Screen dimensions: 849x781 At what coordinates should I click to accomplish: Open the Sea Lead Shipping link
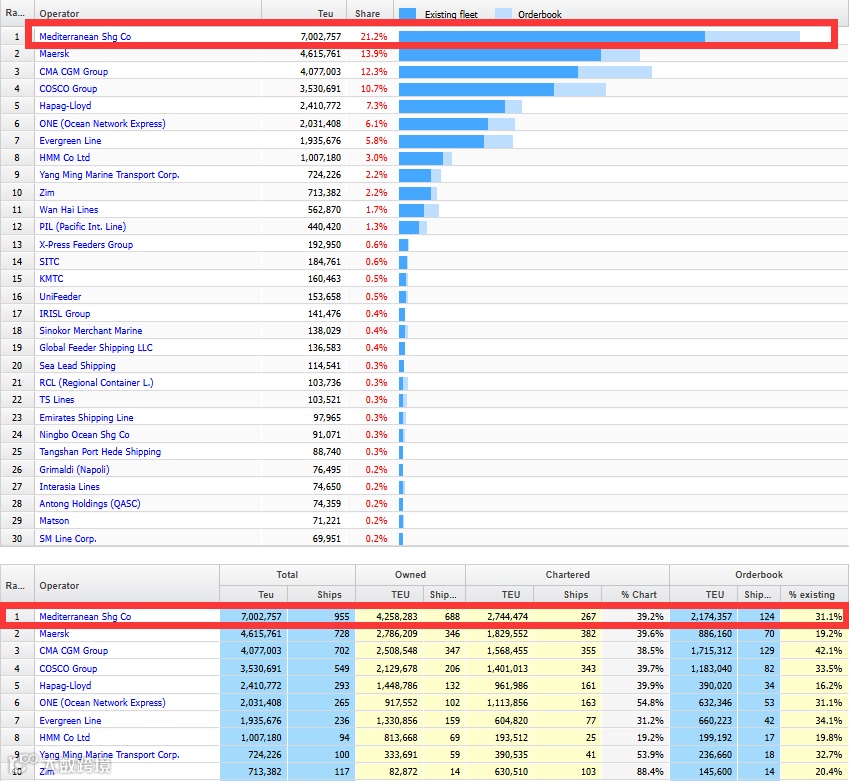tap(77, 366)
